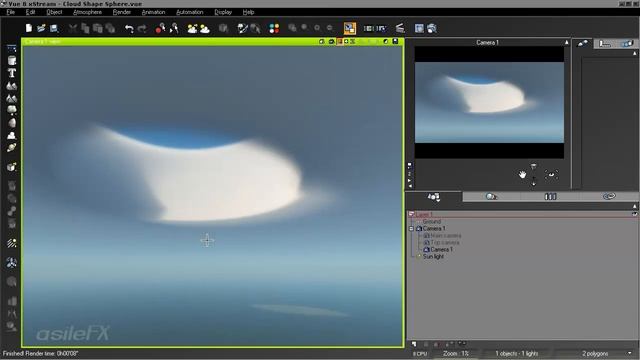
Task: Open the Atmosphere menu
Action: pyautogui.click(x=87, y=12)
